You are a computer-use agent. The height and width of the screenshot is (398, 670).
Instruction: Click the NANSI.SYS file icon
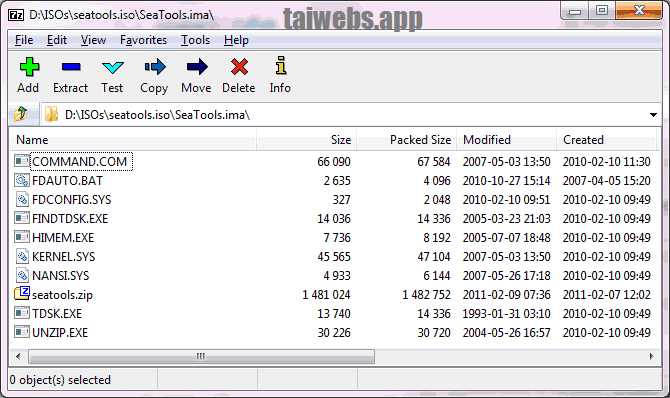(22, 275)
